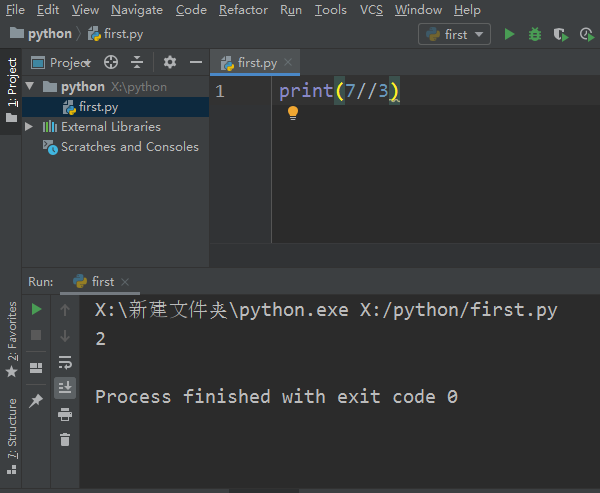Toggle the pin tab icon in Run panel

[36, 400]
